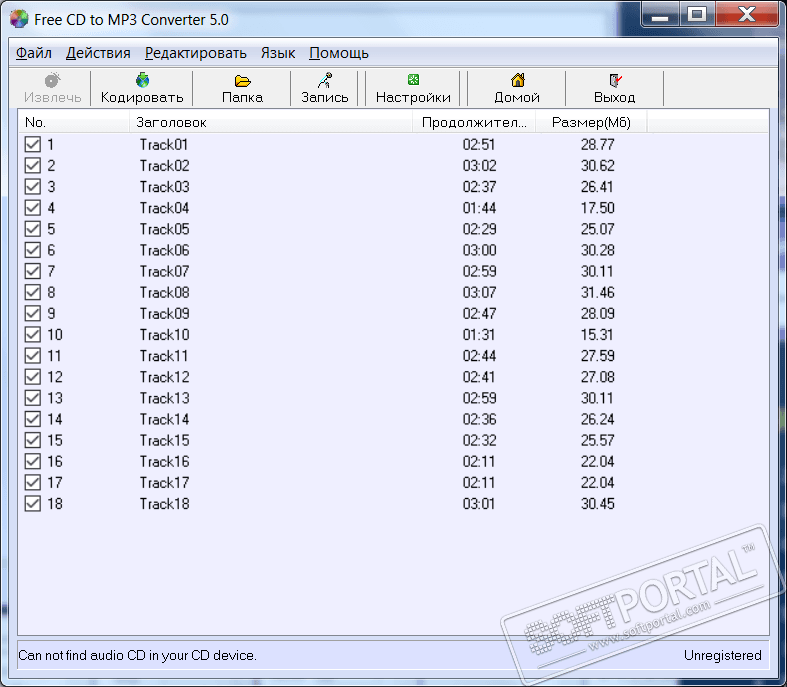Viewport: 787px width, 687px height.
Task: Toggle checkbox for track 8
Action: (x=33, y=292)
